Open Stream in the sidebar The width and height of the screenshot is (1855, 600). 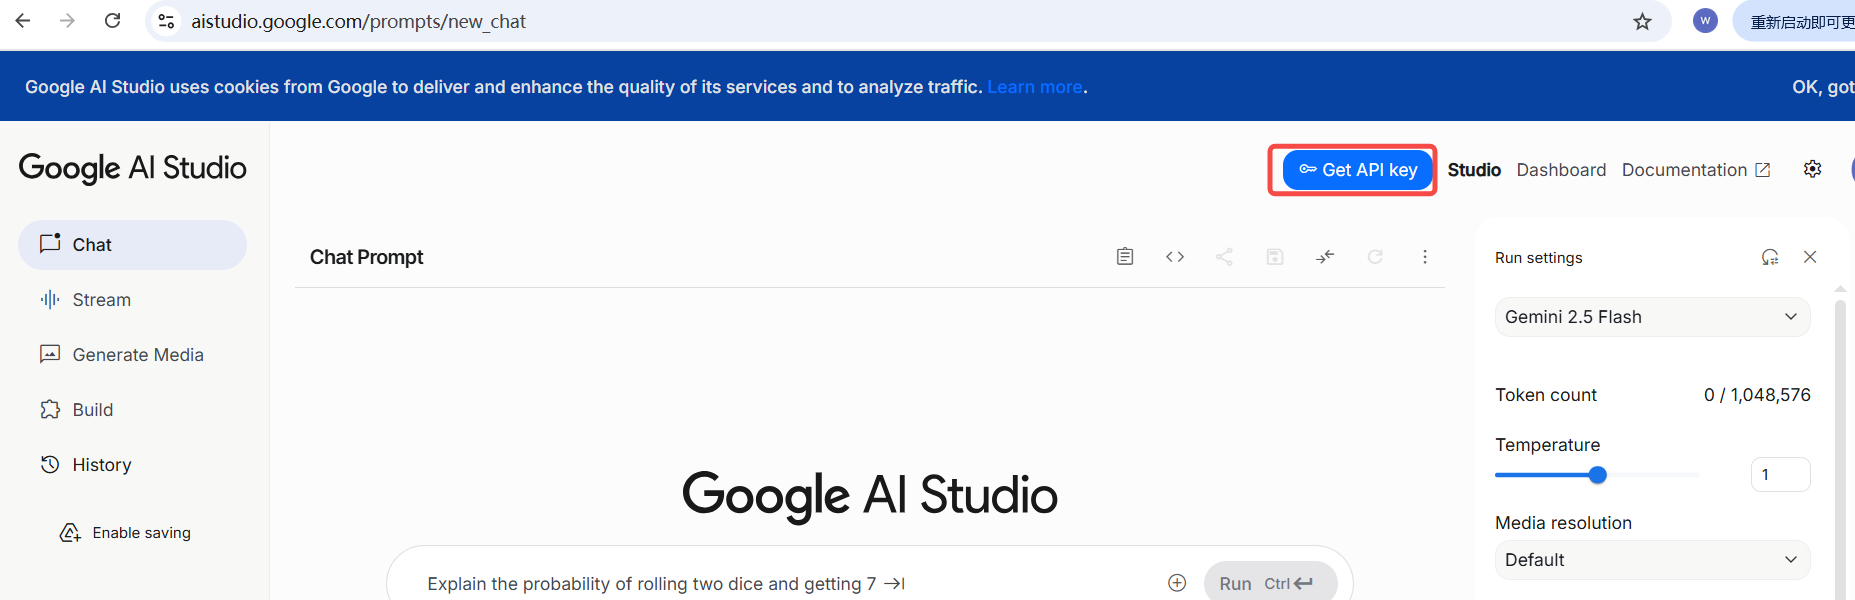click(132, 300)
